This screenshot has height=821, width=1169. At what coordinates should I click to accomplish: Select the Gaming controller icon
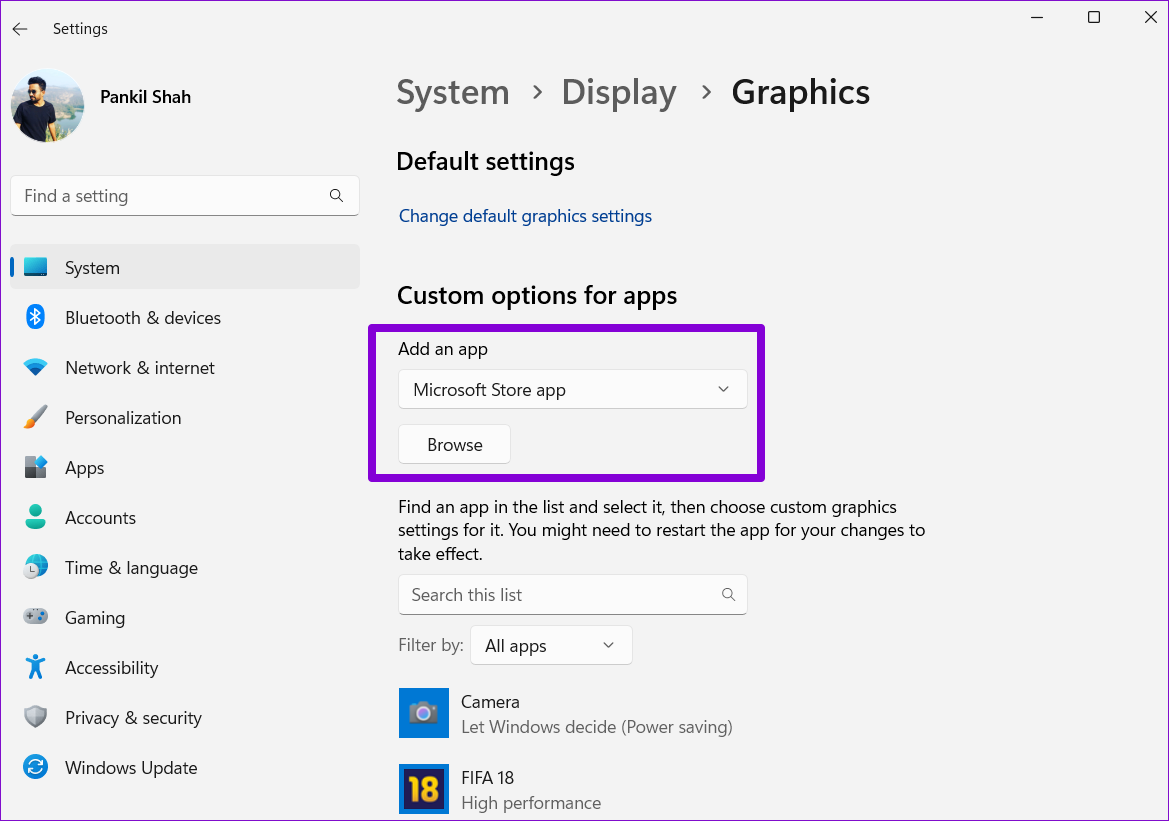pos(36,618)
